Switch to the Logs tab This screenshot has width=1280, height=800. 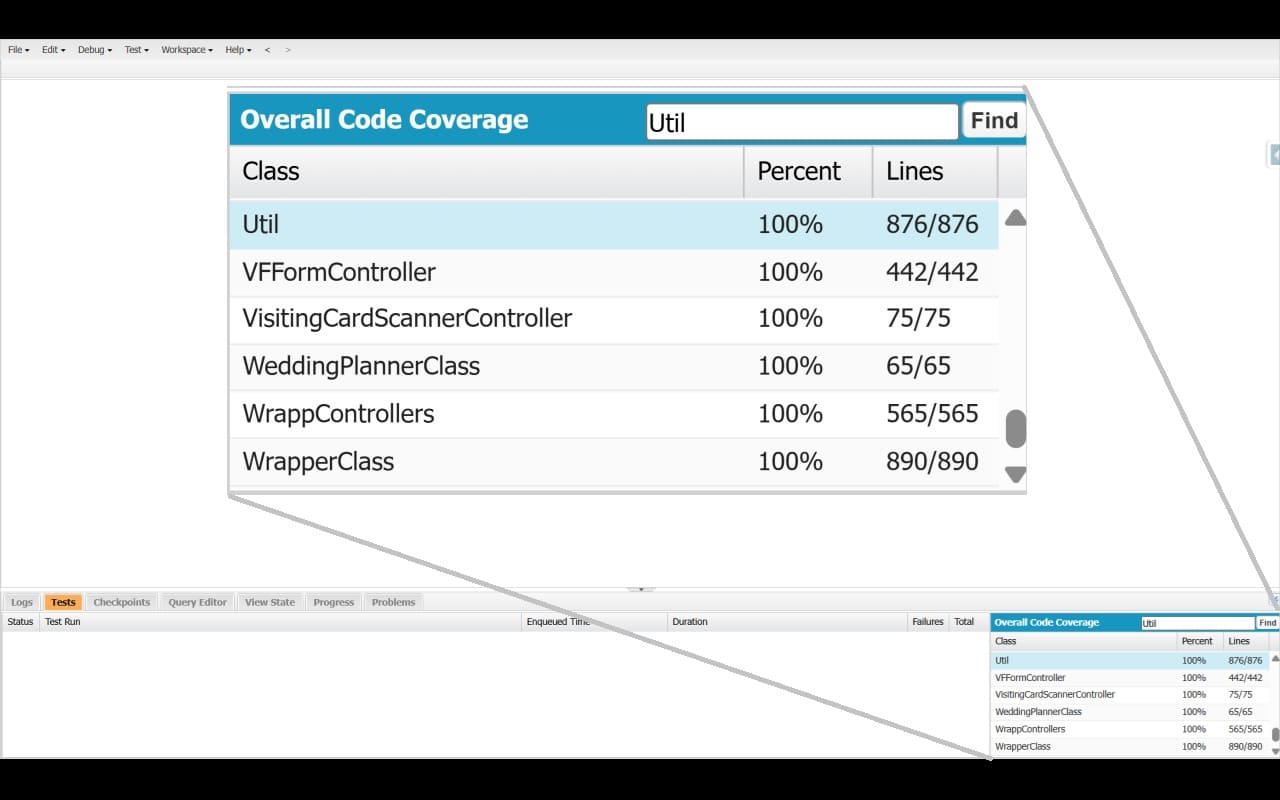(x=22, y=602)
